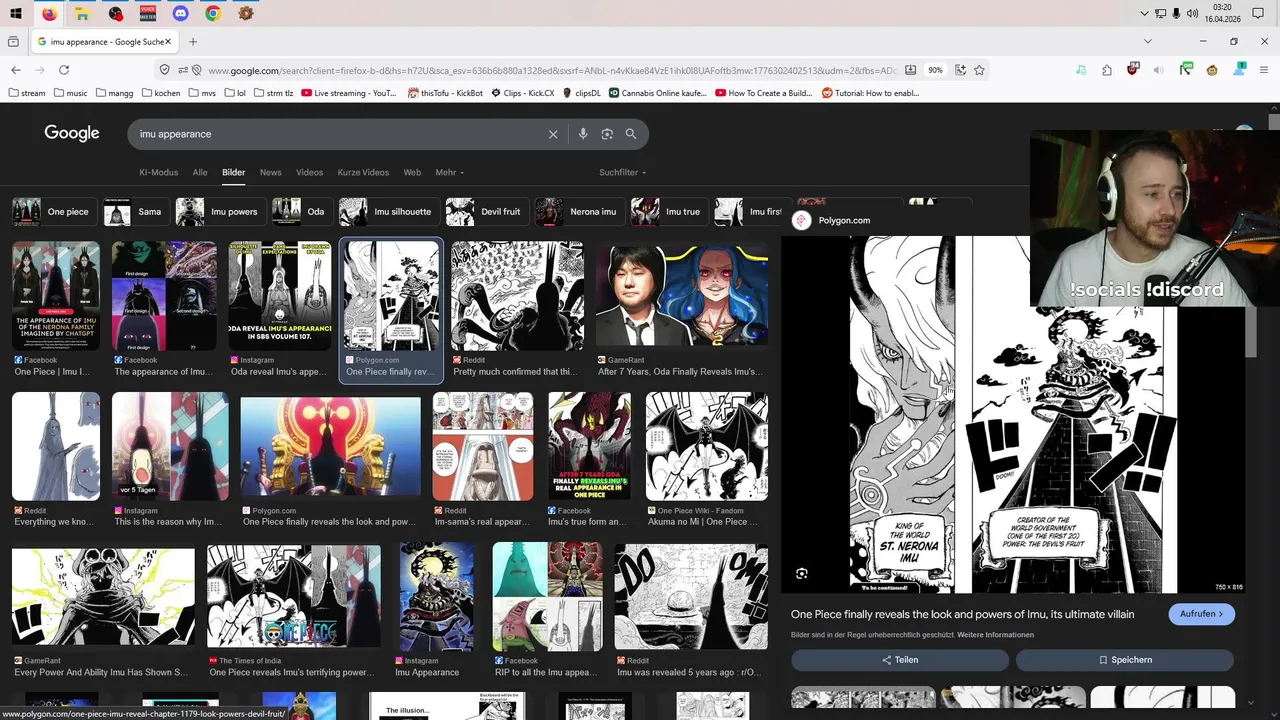This screenshot has width=1280, height=720.
Task: Switch to Alle results tab
Action: tap(200, 172)
